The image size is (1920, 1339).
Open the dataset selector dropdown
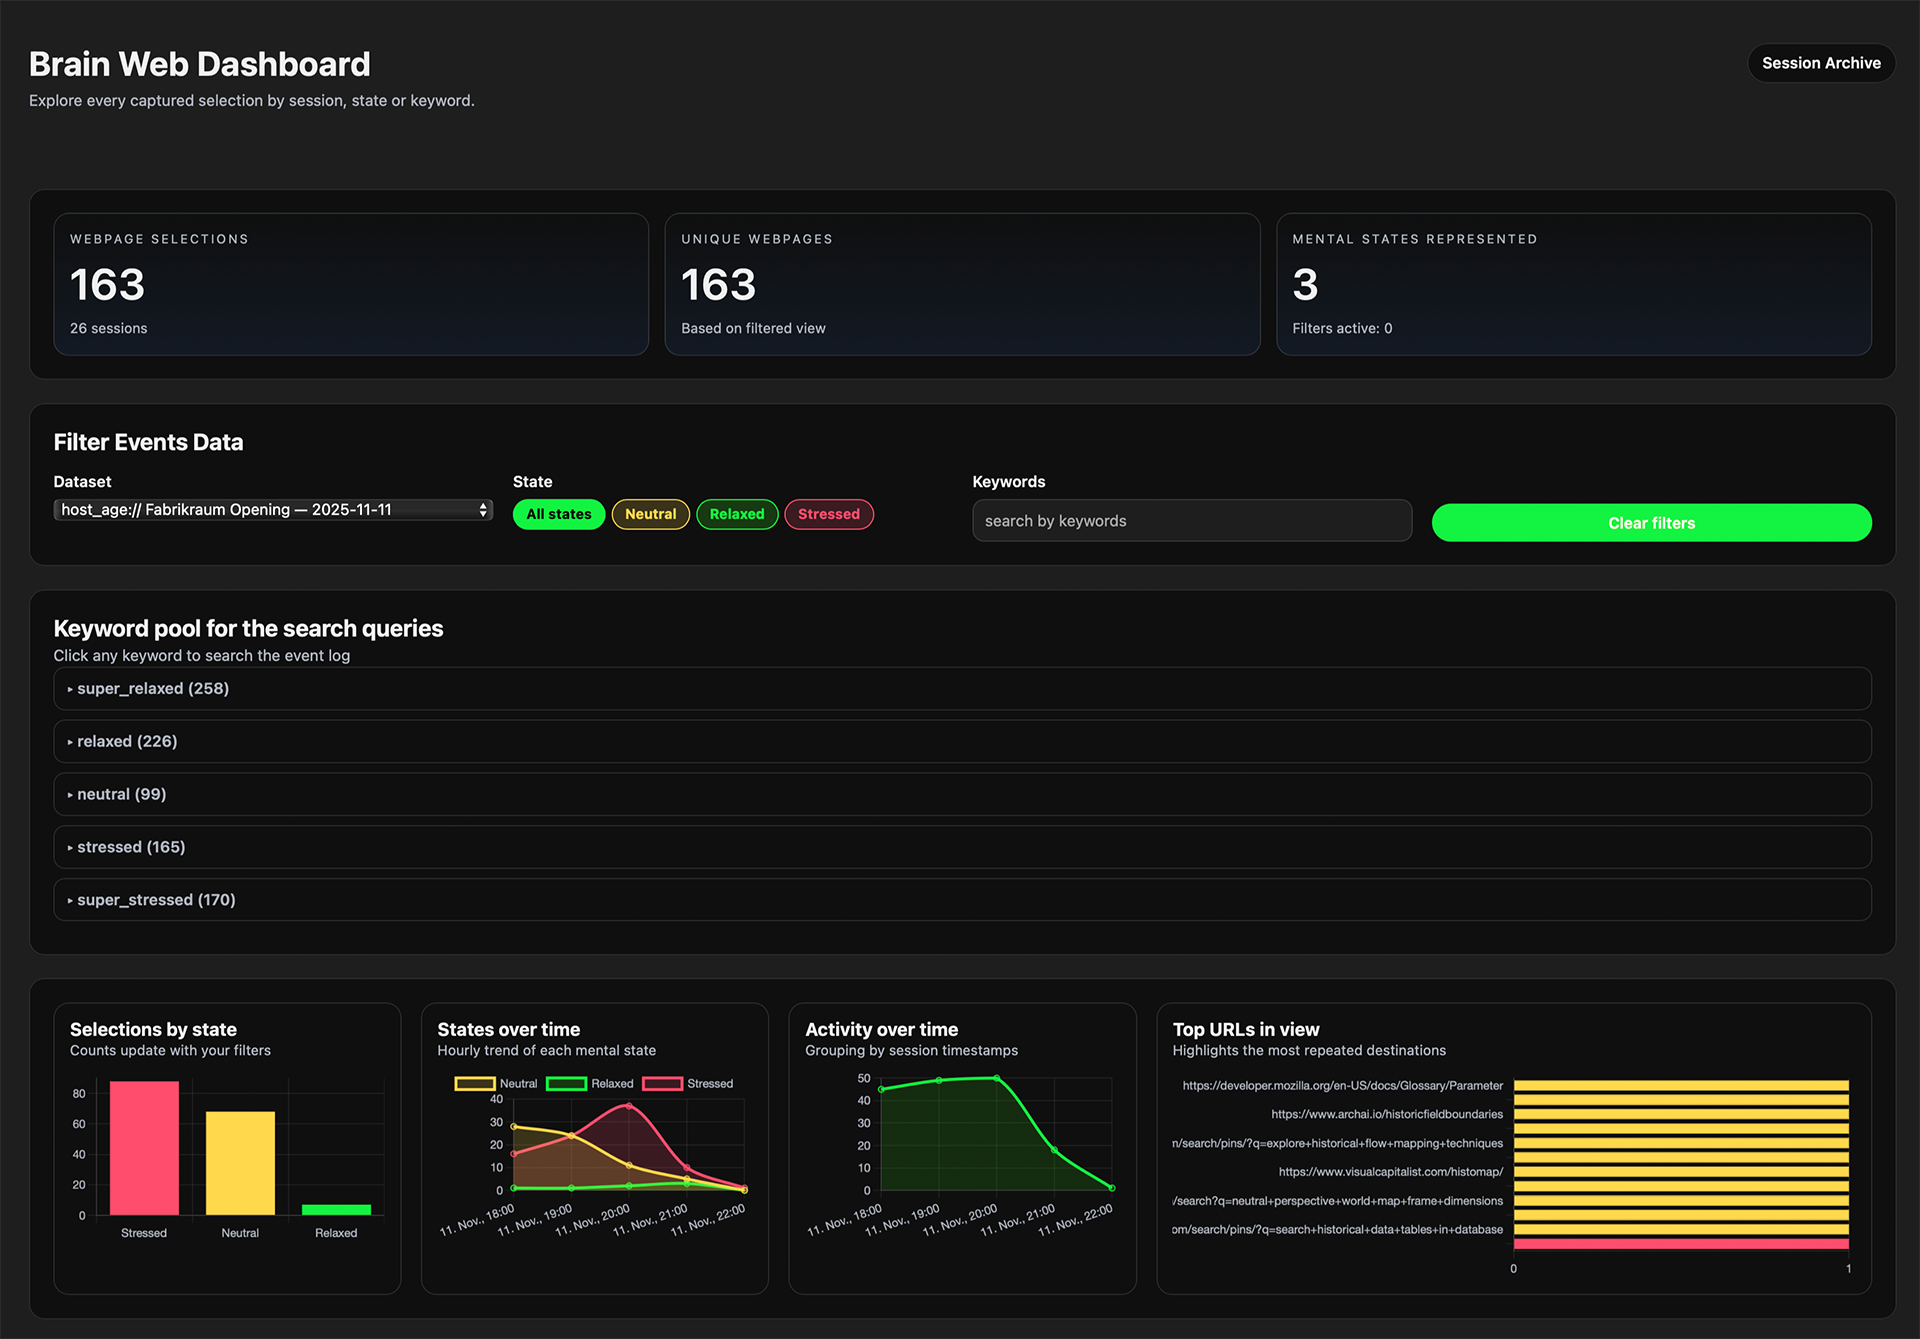click(x=272, y=509)
